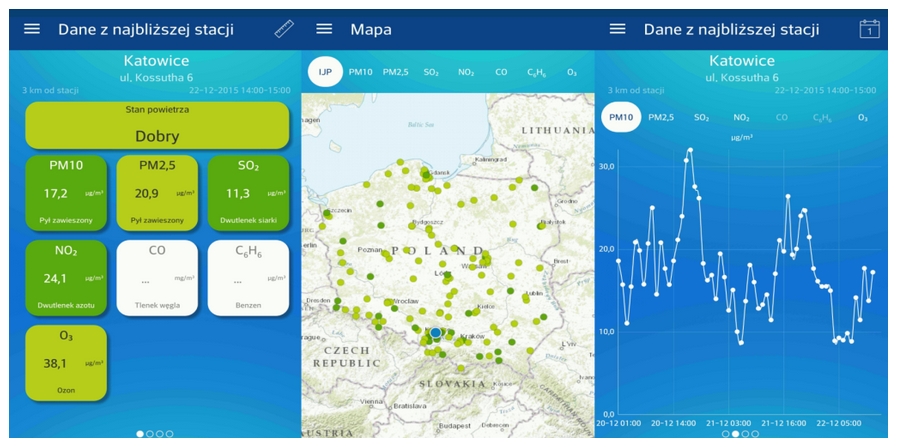Image resolution: width=898 pixels, height=447 pixels.
Task: Select the IJP filter on the map
Action: tap(325, 73)
